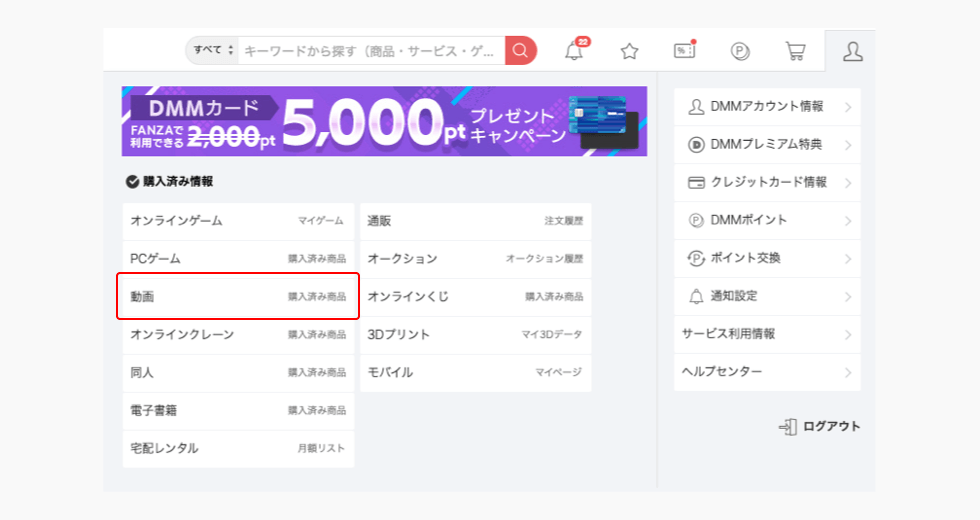The height and width of the screenshot is (520, 980).
Task: Click the DMM card 5,000pt campaign banner
Action: 384,121
